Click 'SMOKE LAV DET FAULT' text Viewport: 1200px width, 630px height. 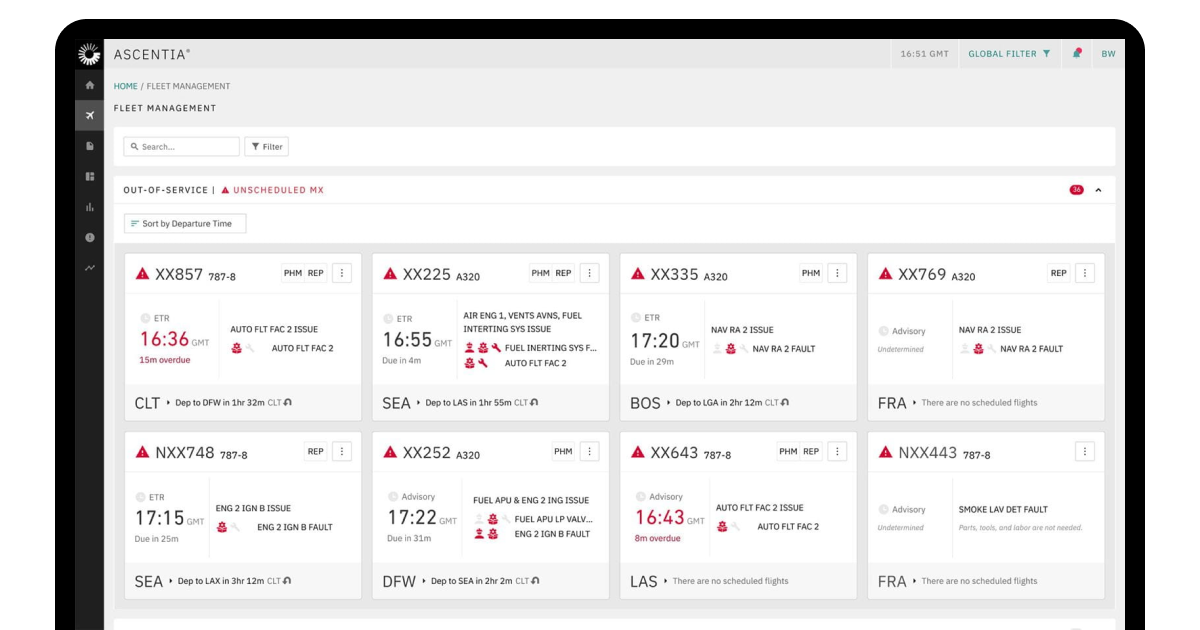(x=1003, y=510)
